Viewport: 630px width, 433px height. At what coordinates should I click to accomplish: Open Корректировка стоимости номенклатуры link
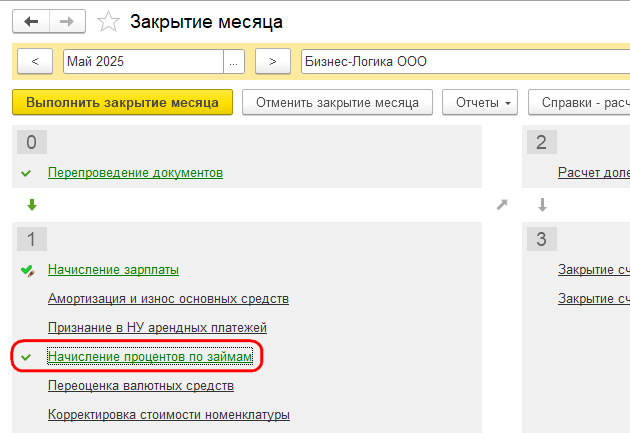coord(169,415)
